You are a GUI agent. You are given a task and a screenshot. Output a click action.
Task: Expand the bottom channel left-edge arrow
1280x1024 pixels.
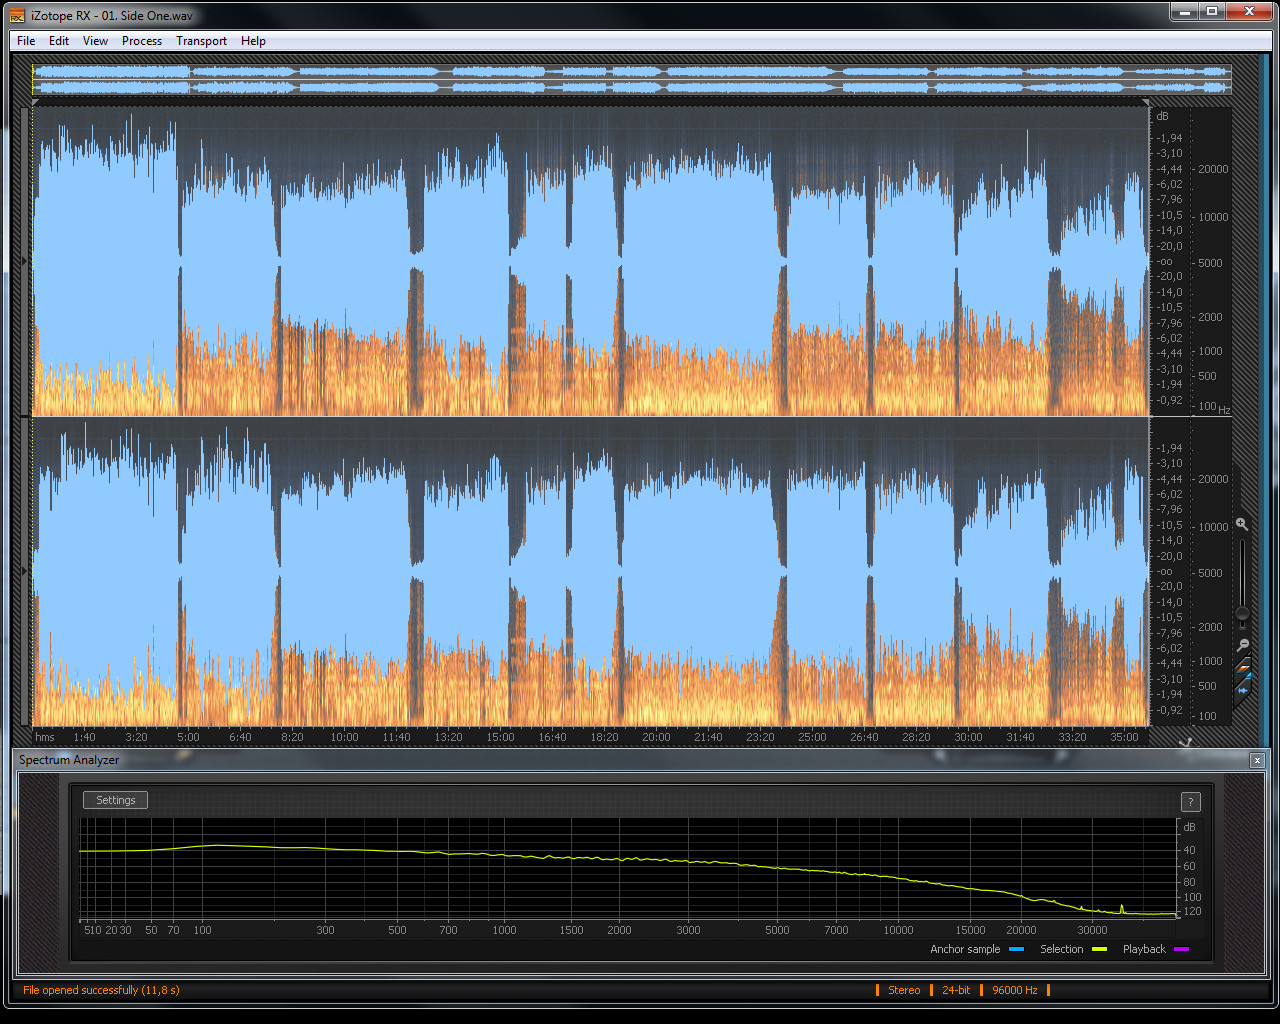pos(25,571)
